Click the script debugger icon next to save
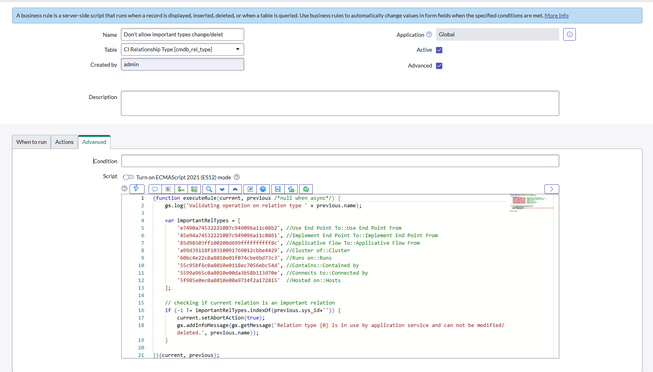 click(291, 189)
